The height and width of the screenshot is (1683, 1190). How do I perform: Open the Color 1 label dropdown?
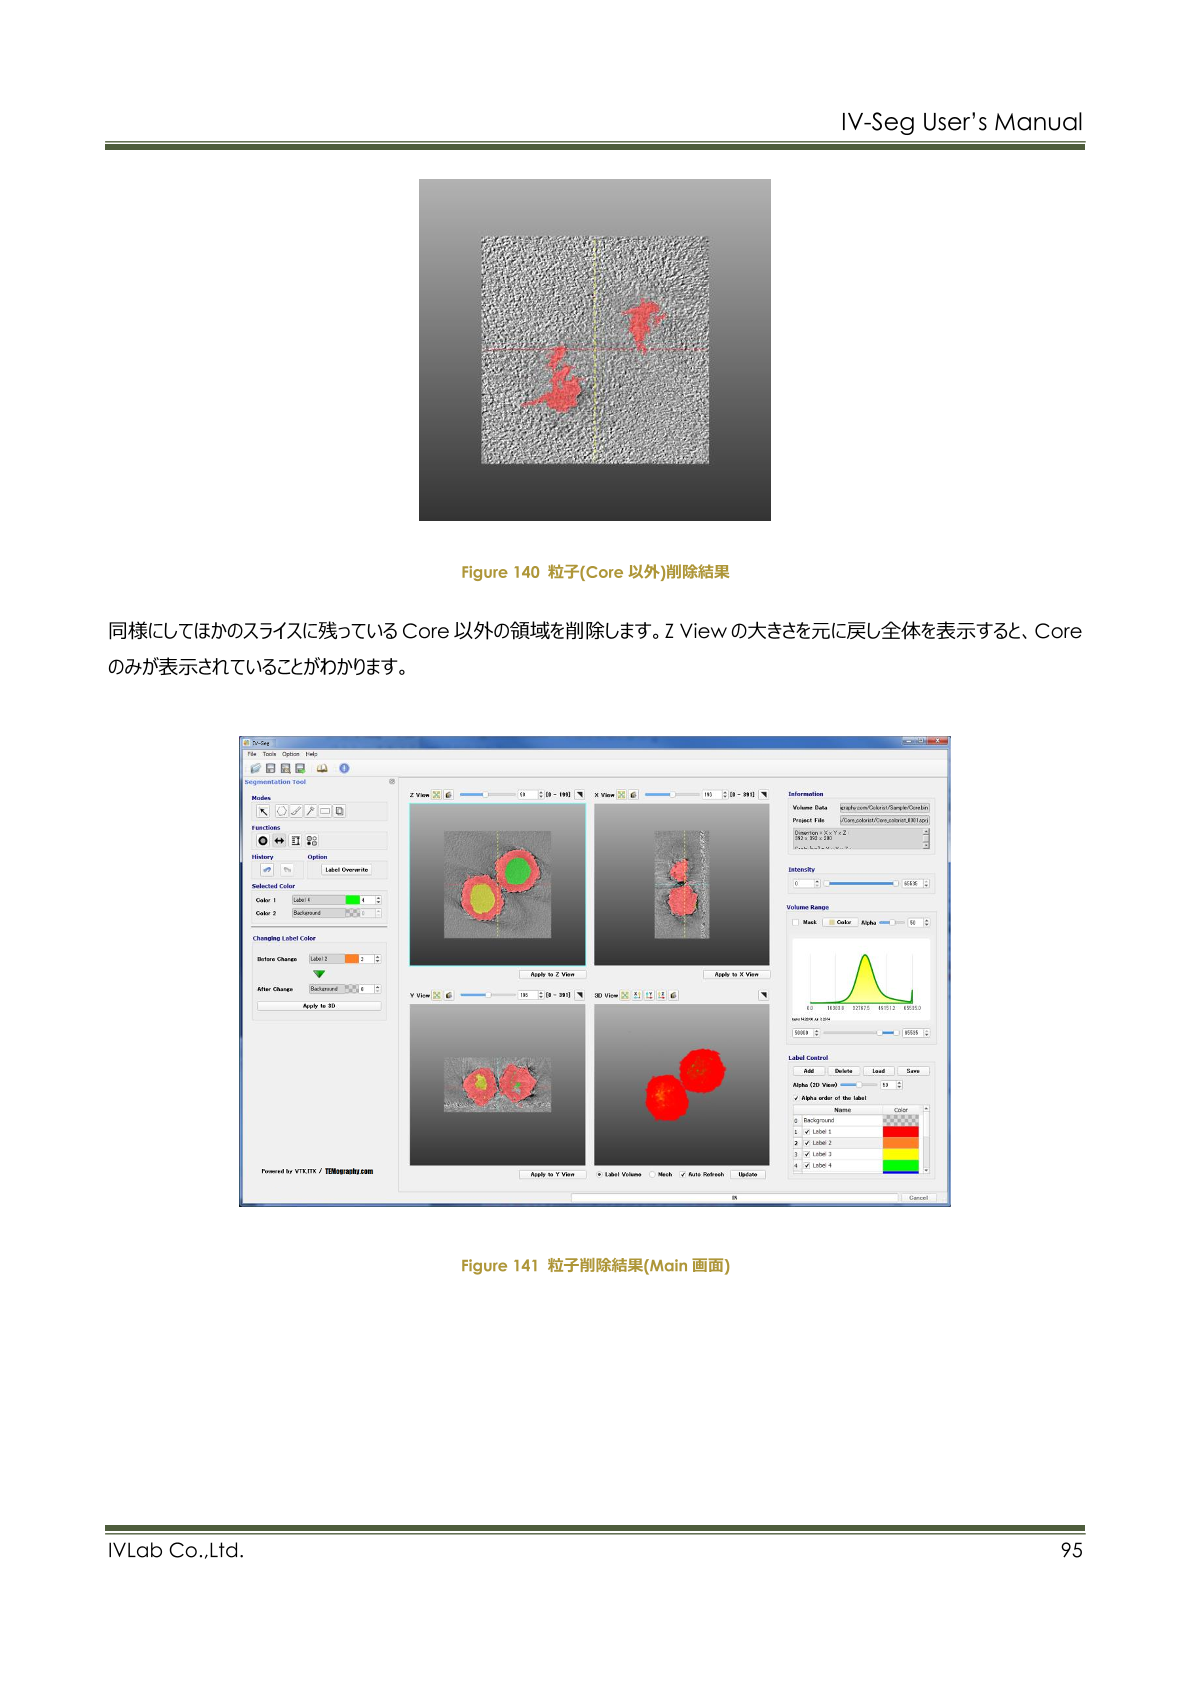pyautogui.click(x=318, y=900)
